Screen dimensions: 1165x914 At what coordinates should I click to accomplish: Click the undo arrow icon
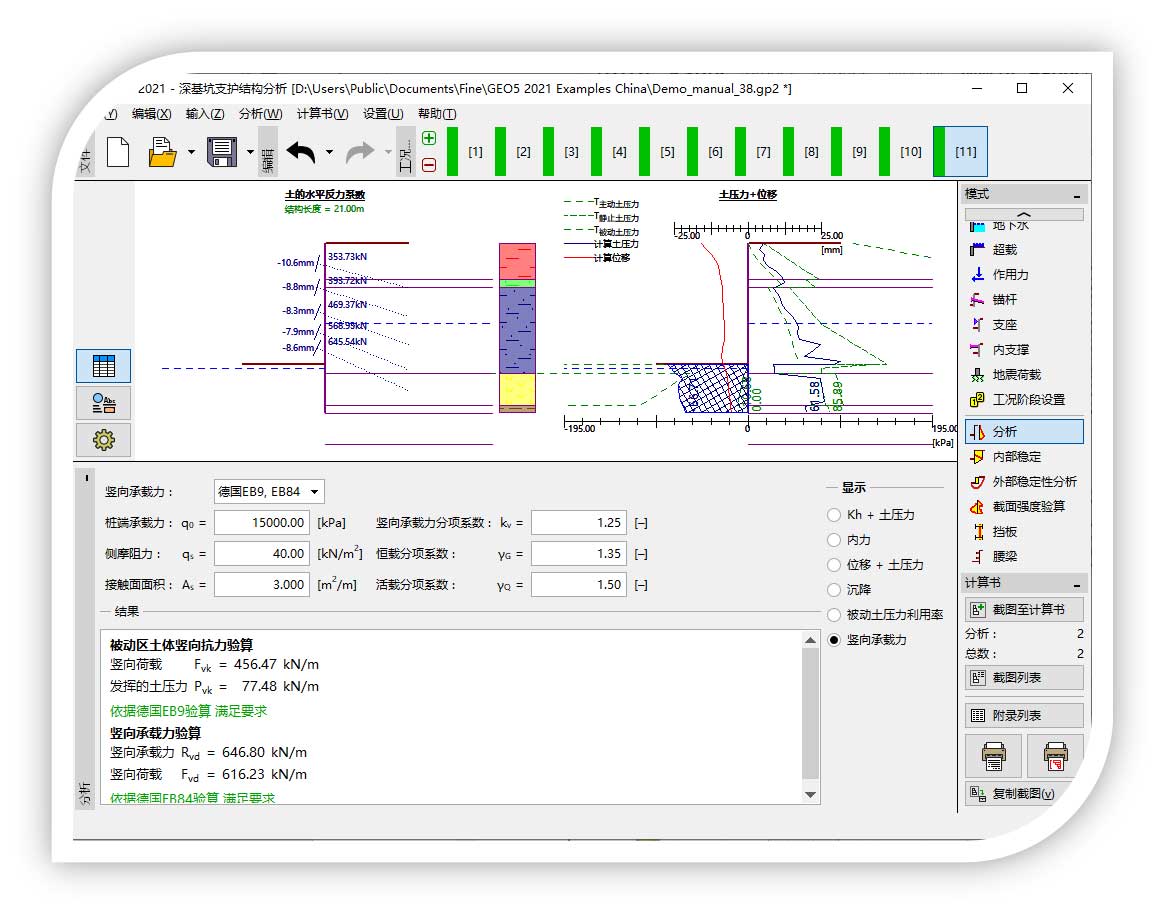[301, 152]
